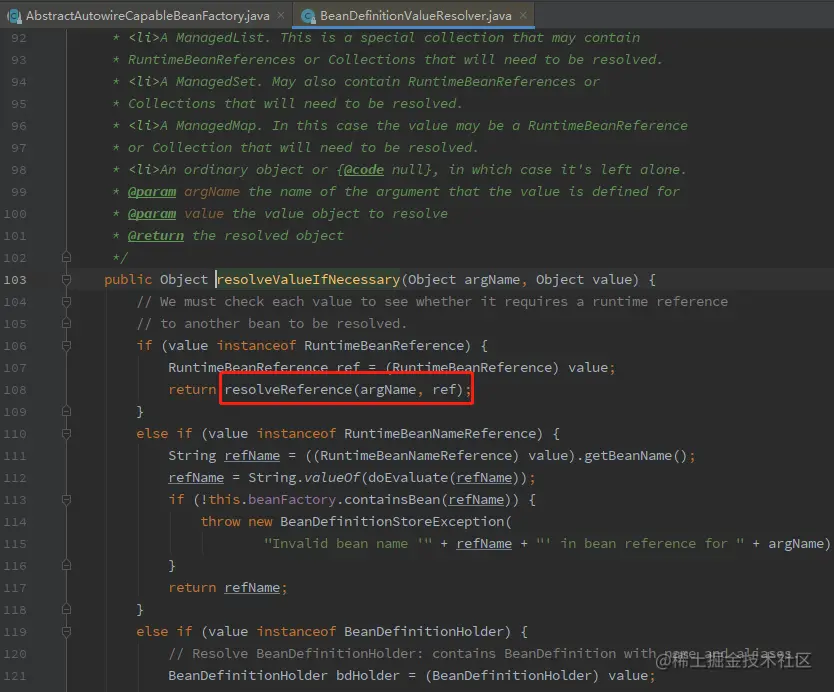Click line number 108 in the gutter

(x=15, y=389)
